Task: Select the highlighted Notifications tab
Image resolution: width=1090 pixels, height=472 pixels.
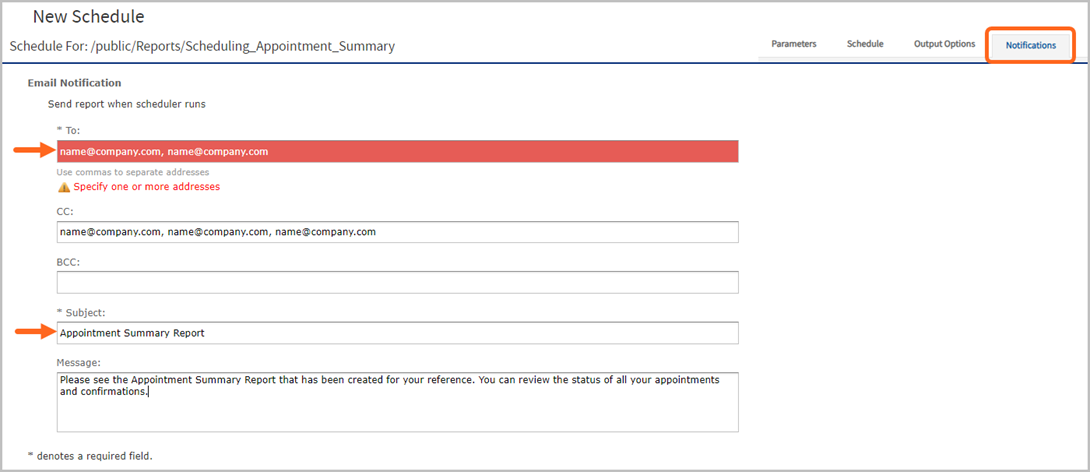Action: [x=1031, y=45]
